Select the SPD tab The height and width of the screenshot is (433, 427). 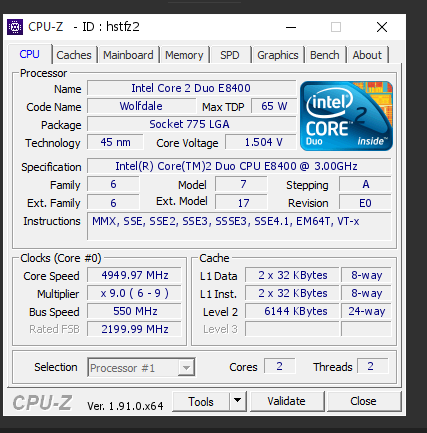click(230, 55)
